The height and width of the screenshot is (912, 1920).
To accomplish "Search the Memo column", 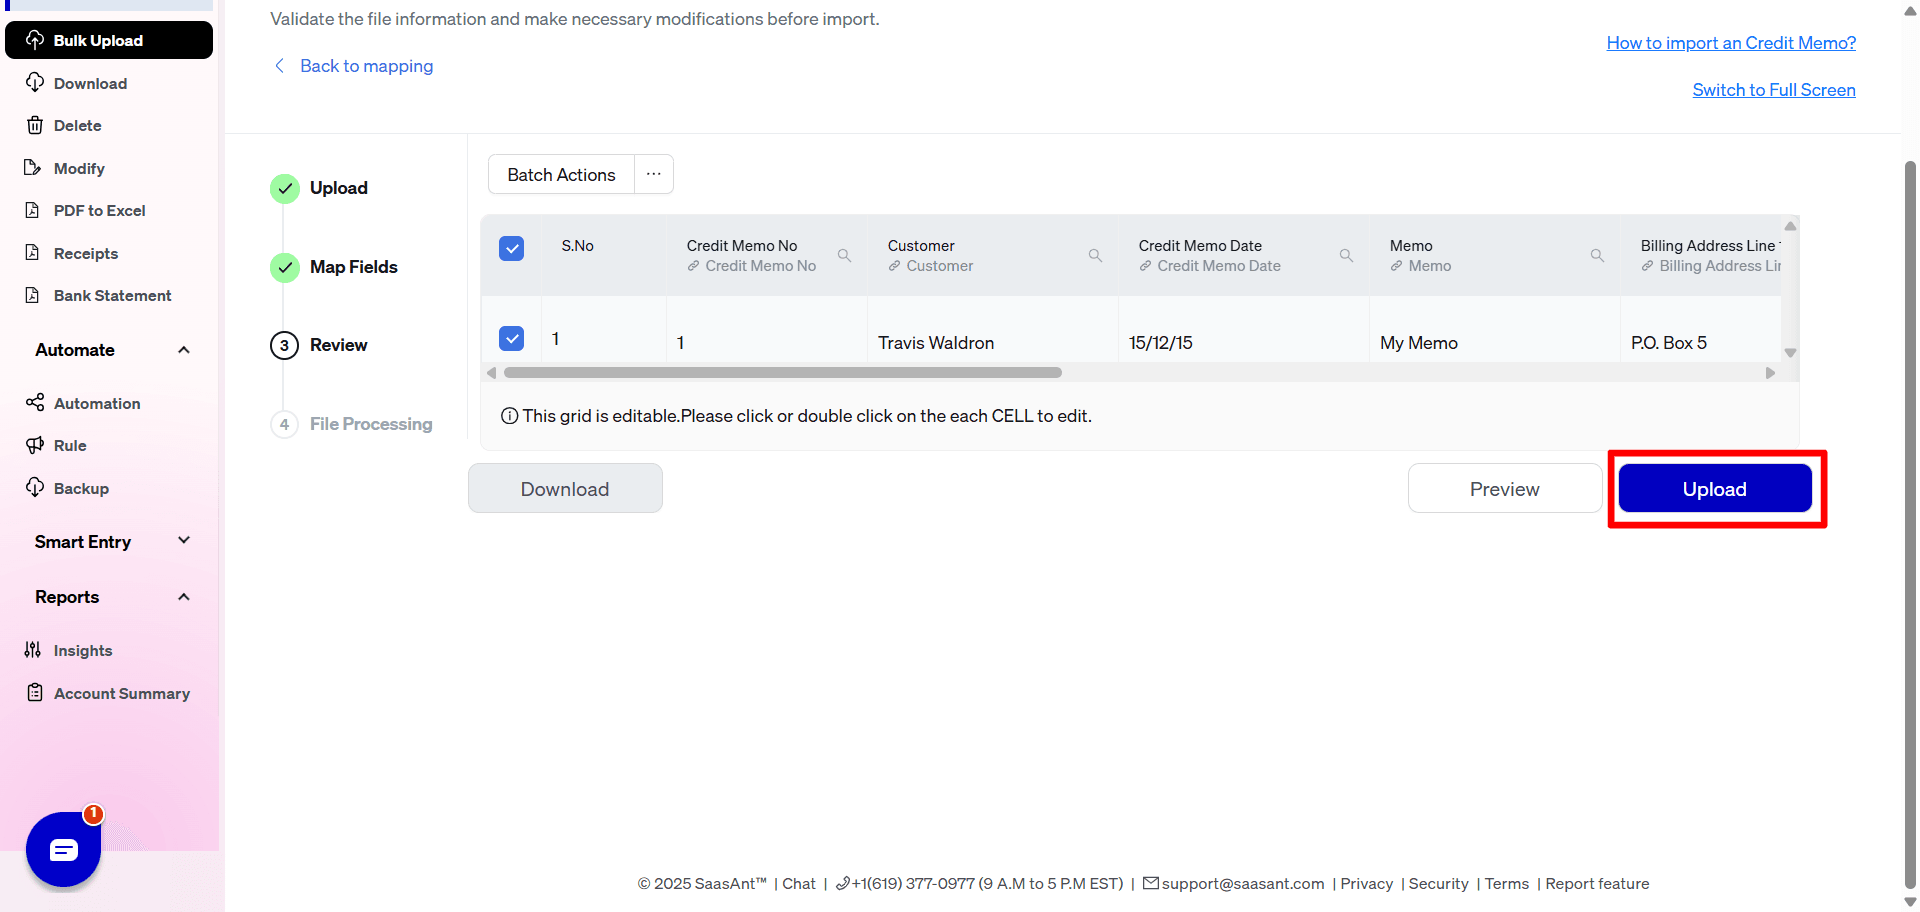I will (1598, 256).
